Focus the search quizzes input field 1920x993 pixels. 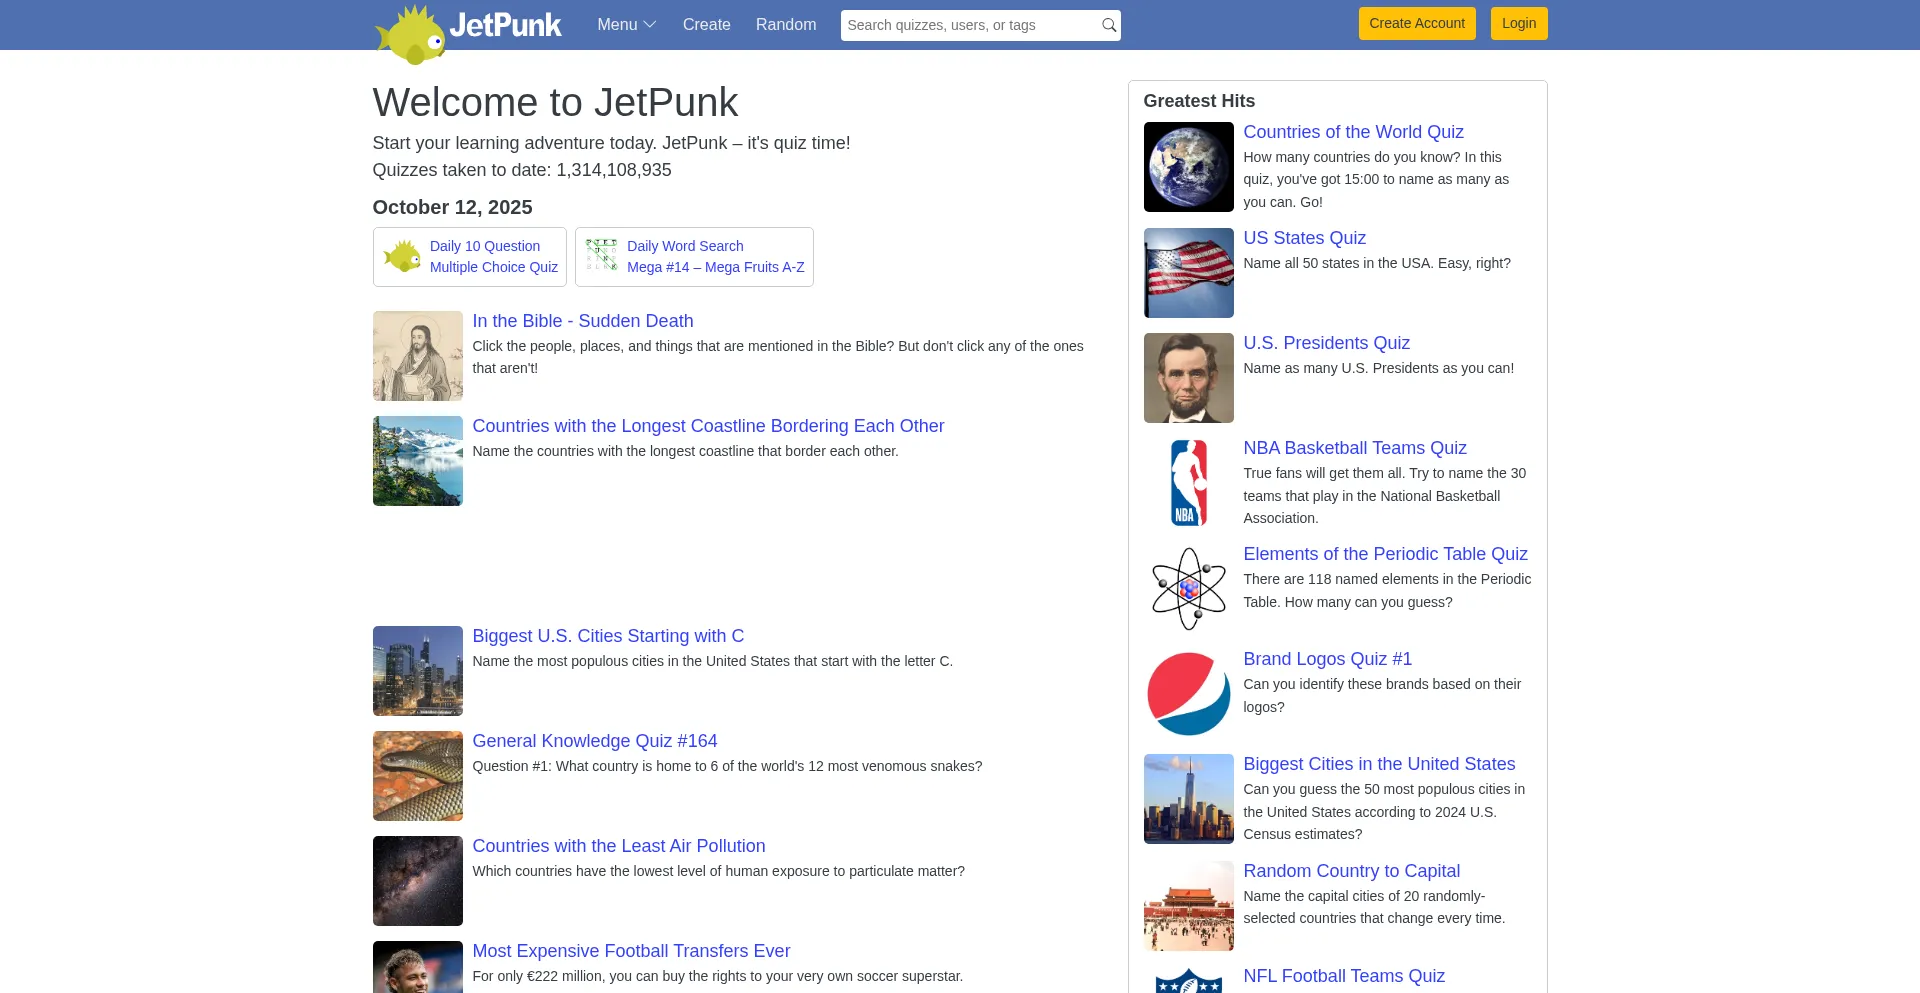point(968,25)
